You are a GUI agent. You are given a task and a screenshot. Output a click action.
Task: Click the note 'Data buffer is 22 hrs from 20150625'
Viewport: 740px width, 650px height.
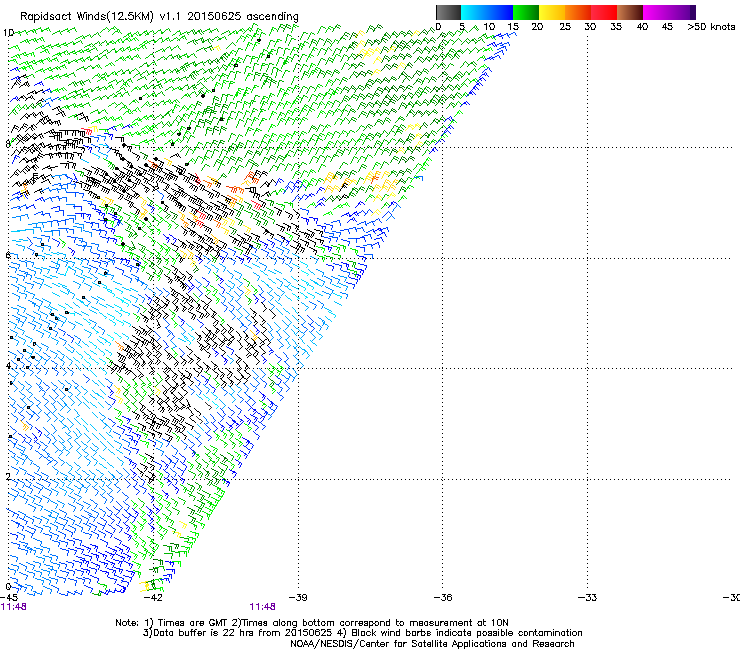click(243, 633)
